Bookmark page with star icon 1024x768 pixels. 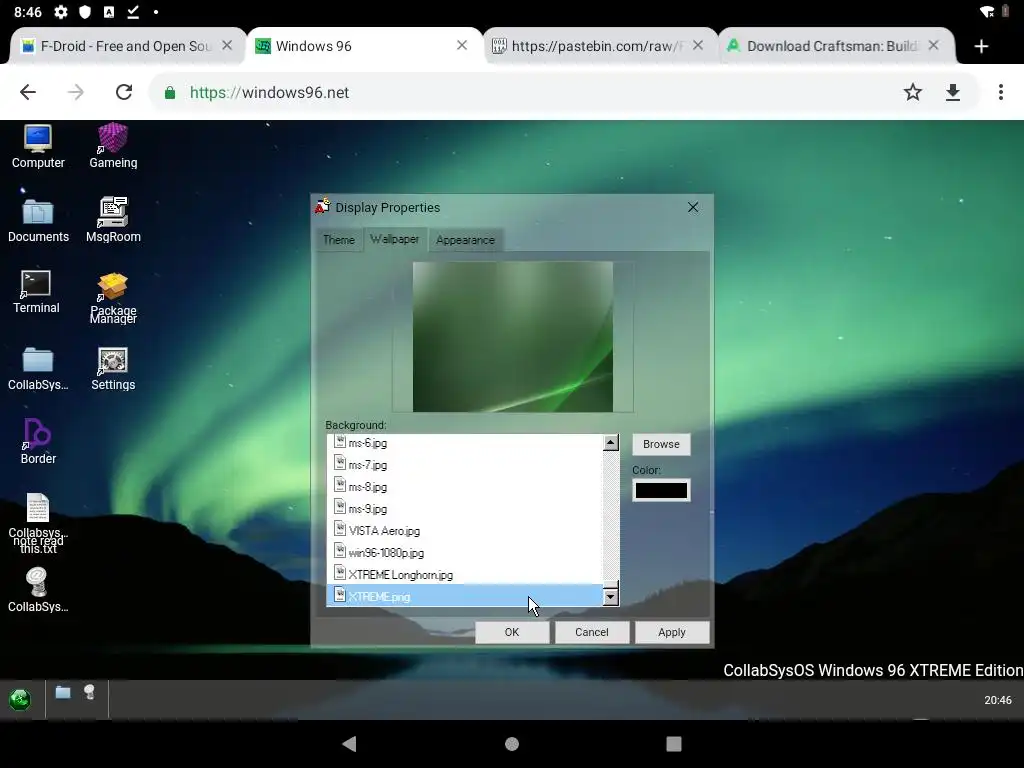click(912, 92)
